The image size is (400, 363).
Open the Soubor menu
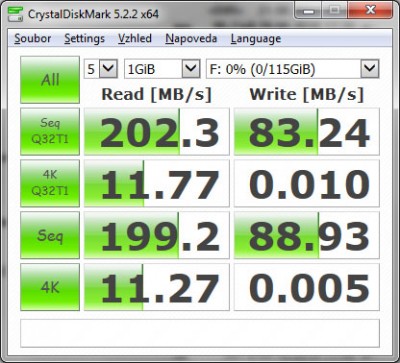point(33,39)
